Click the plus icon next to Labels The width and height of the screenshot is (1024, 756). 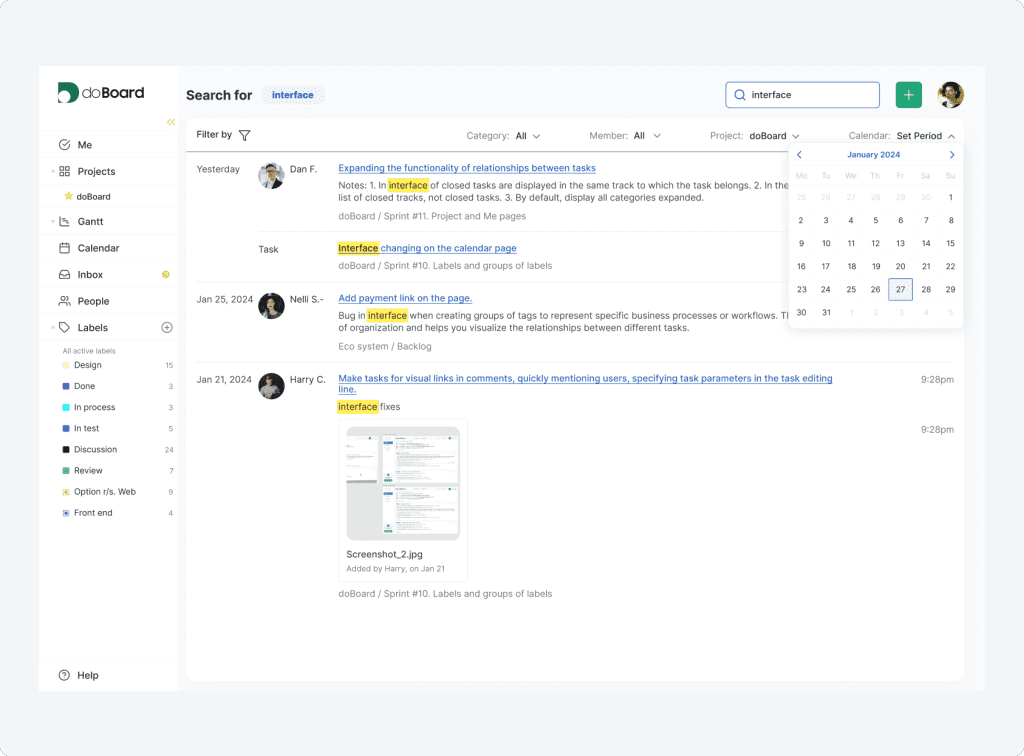167,327
